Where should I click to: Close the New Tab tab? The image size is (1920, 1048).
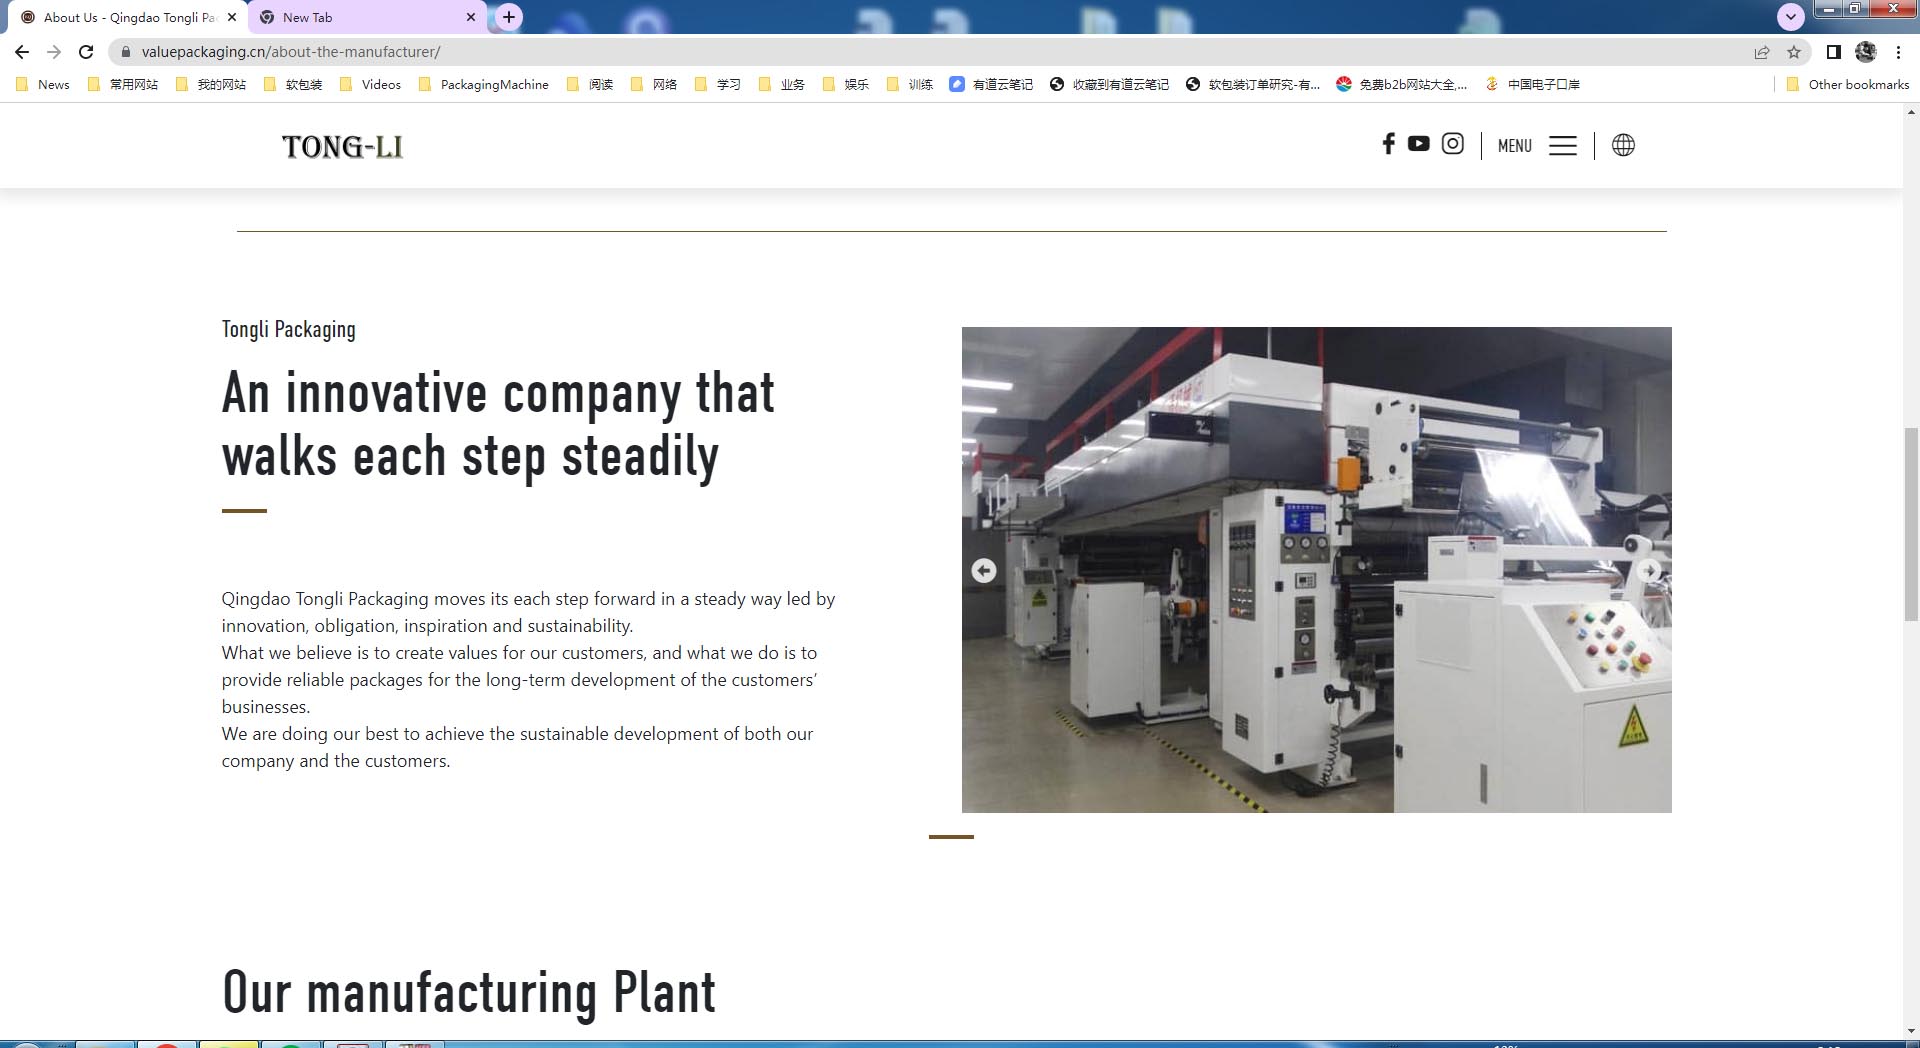coord(471,17)
